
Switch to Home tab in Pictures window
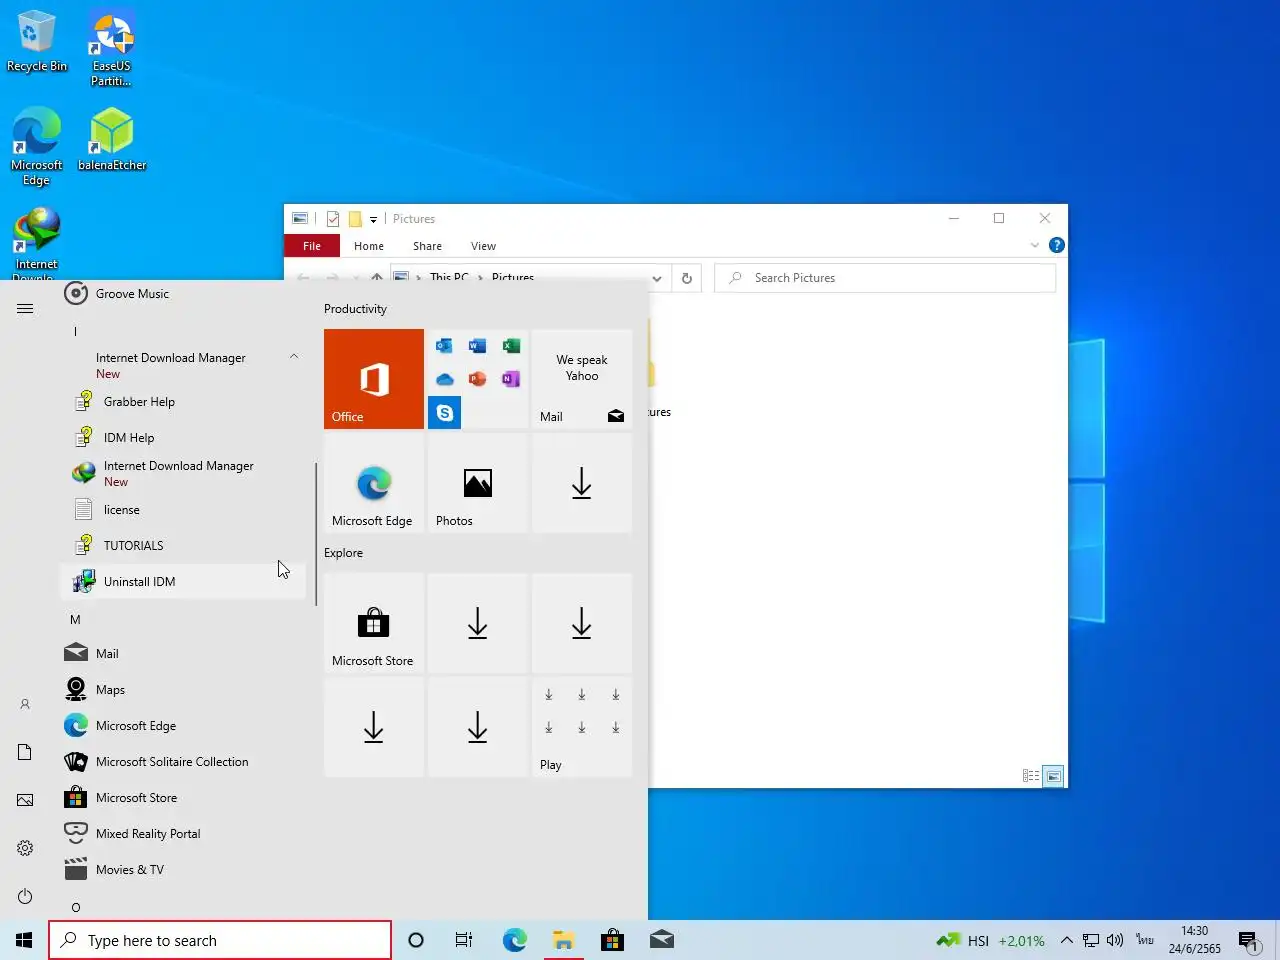pos(368,246)
